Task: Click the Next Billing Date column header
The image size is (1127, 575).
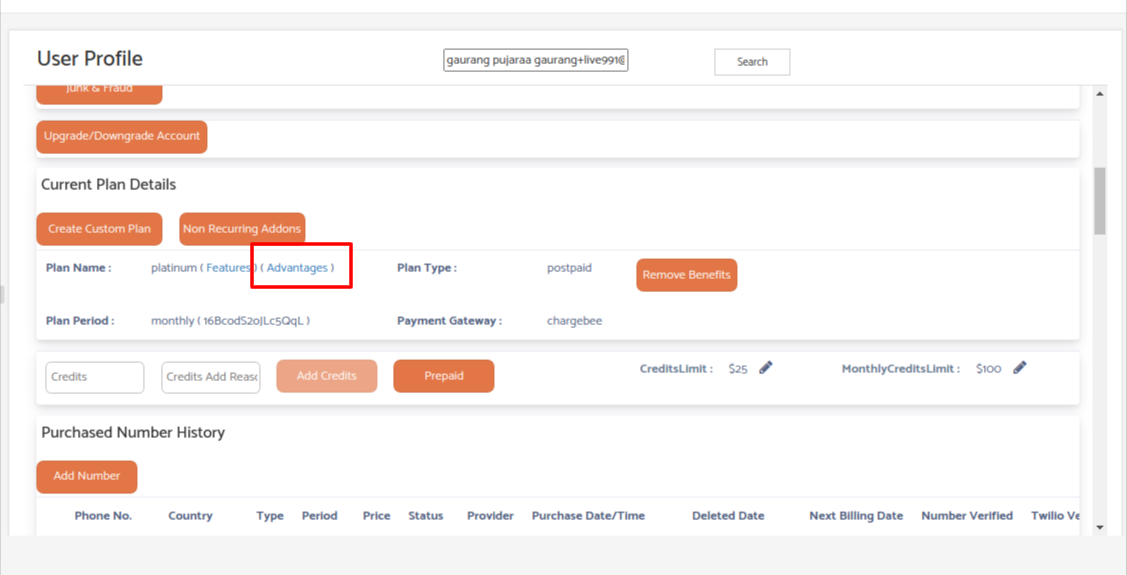Action: [856, 516]
